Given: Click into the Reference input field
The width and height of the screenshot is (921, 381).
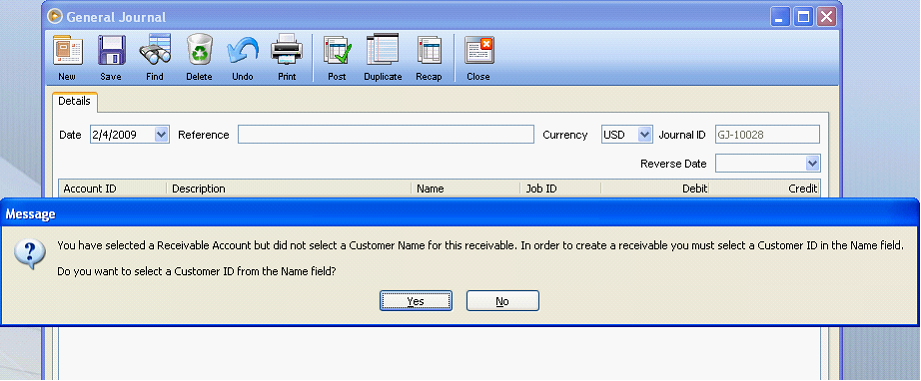Looking at the screenshot, I should [386, 134].
